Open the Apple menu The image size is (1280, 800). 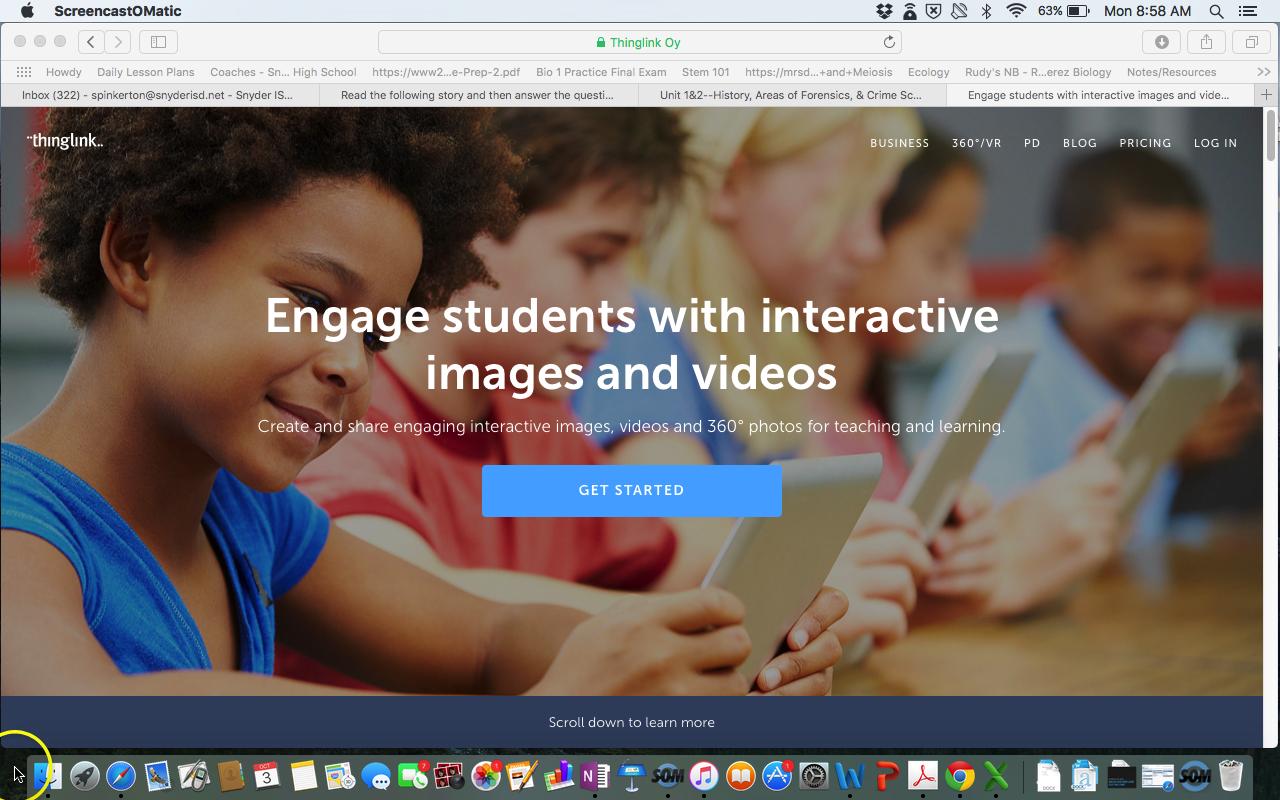(x=27, y=11)
